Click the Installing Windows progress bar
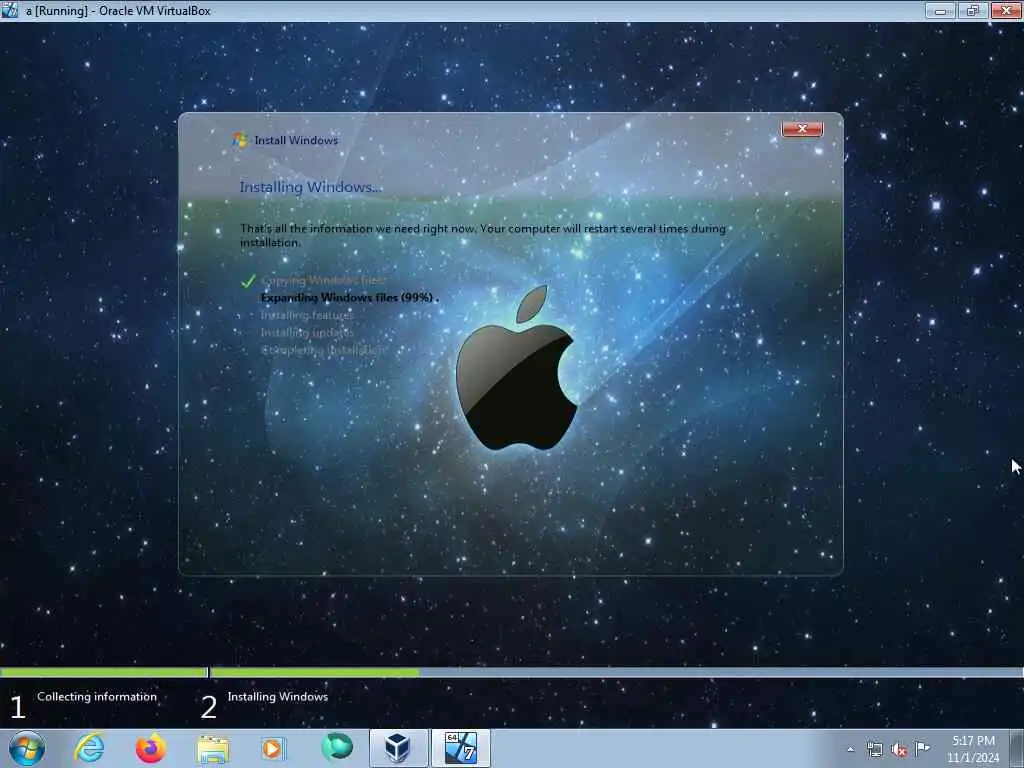The width and height of the screenshot is (1024, 768). (x=616, y=672)
